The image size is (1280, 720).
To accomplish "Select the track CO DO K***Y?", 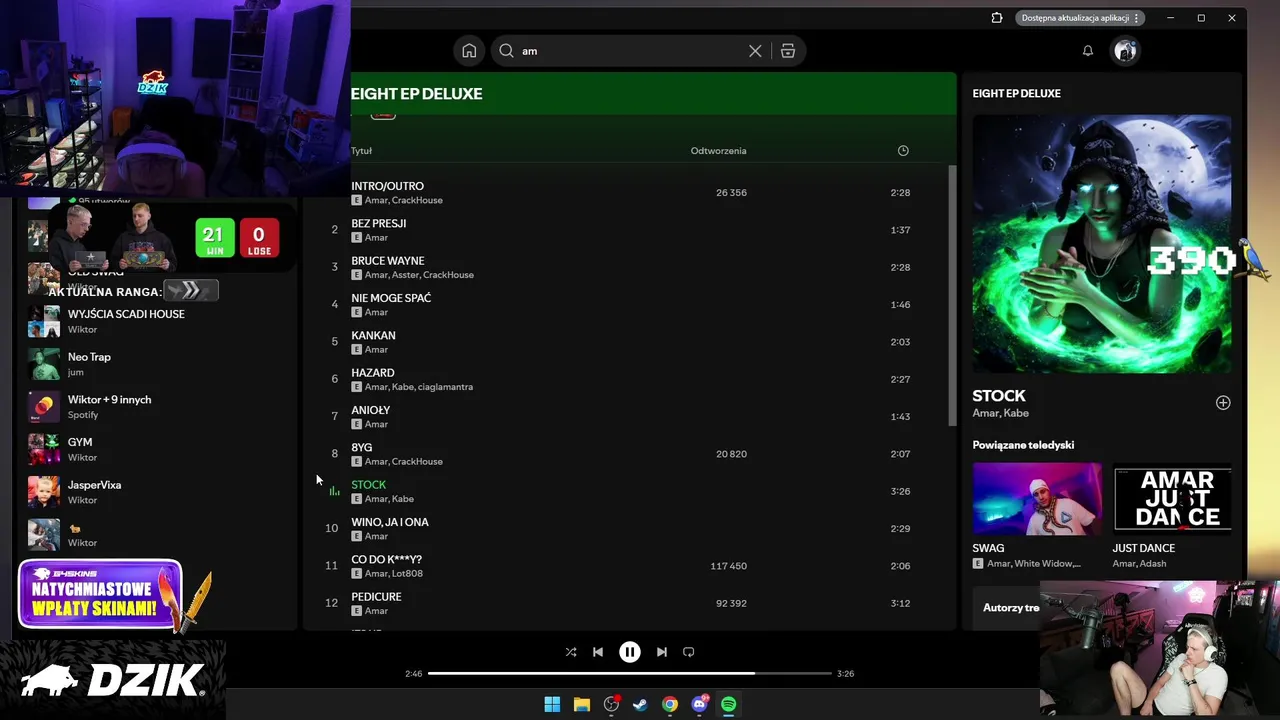I will pyautogui.click(x=386, y=559).
